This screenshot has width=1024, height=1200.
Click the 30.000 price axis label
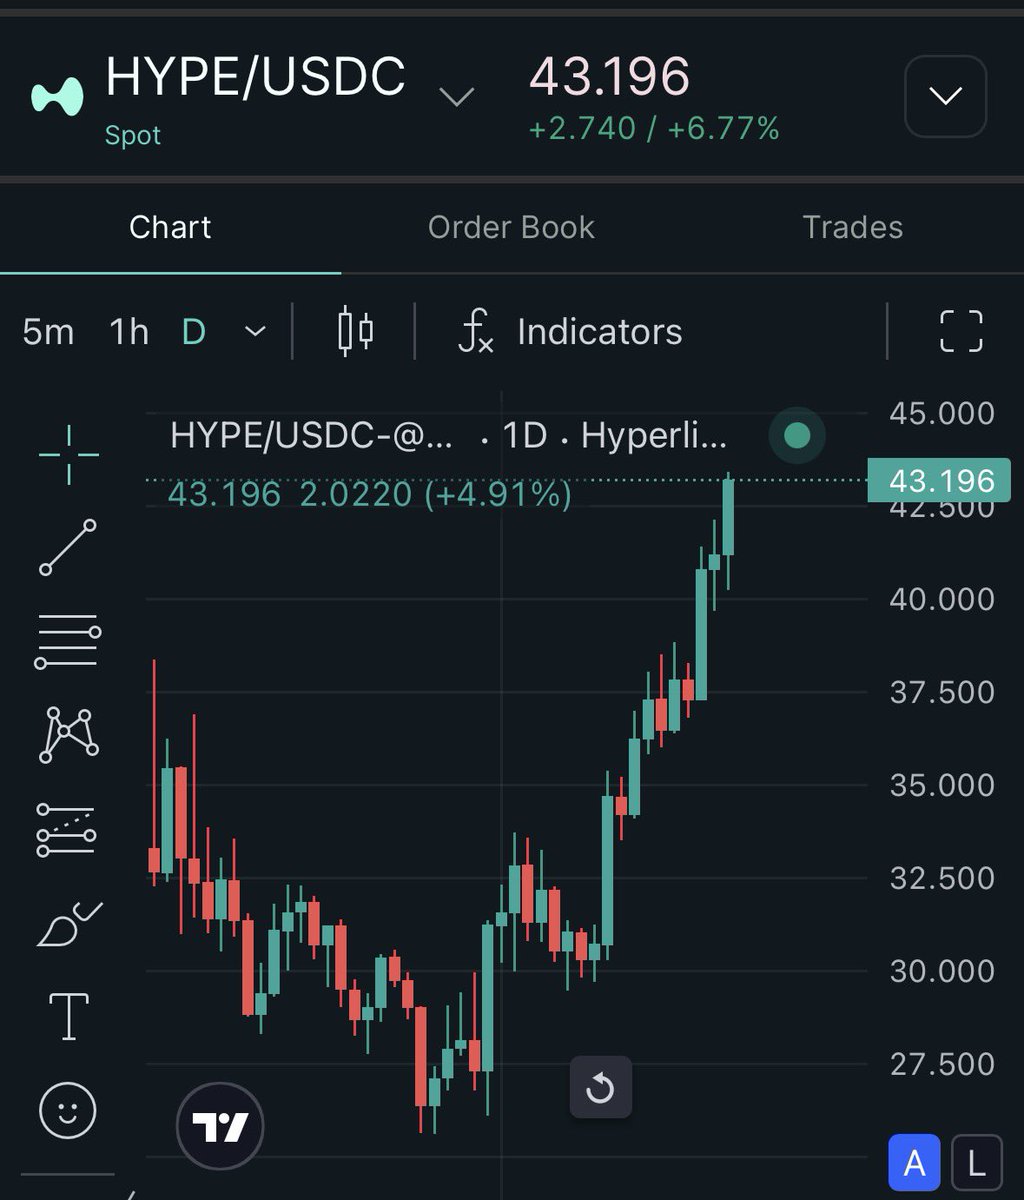942,971
